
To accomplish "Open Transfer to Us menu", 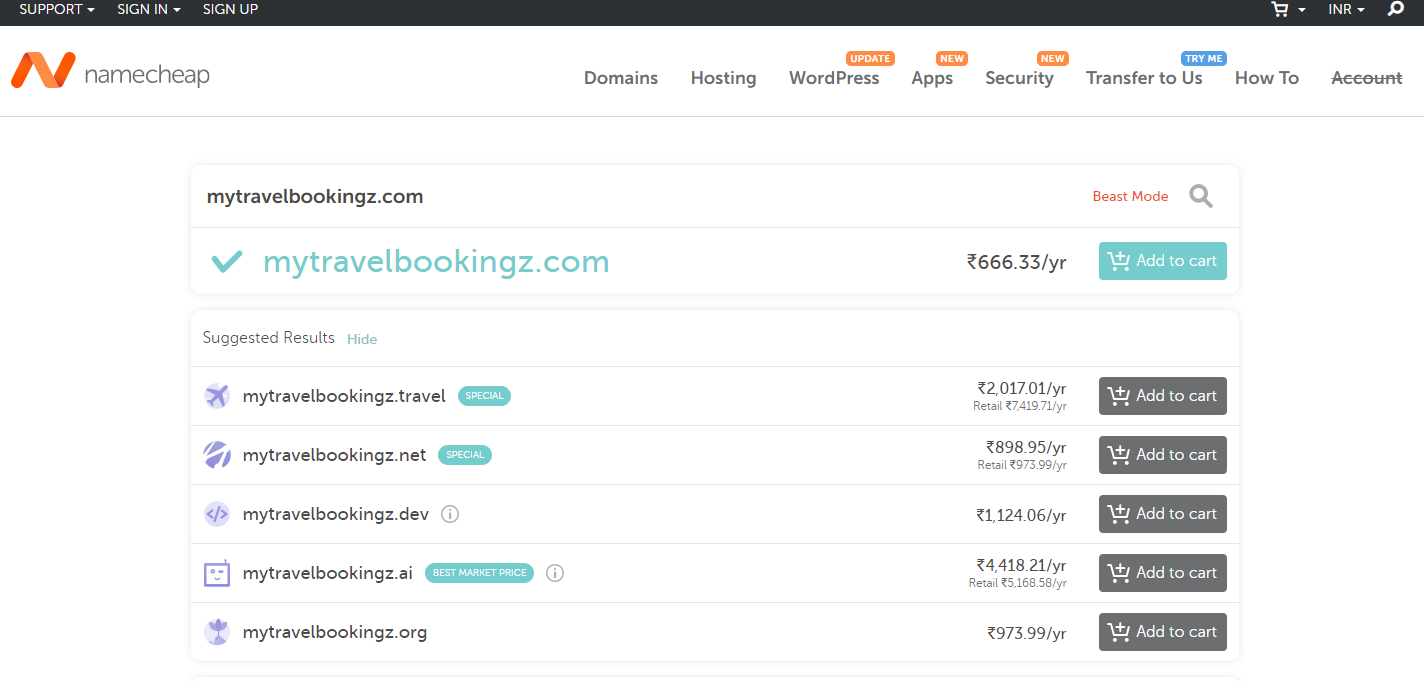I will (1144, 78).
